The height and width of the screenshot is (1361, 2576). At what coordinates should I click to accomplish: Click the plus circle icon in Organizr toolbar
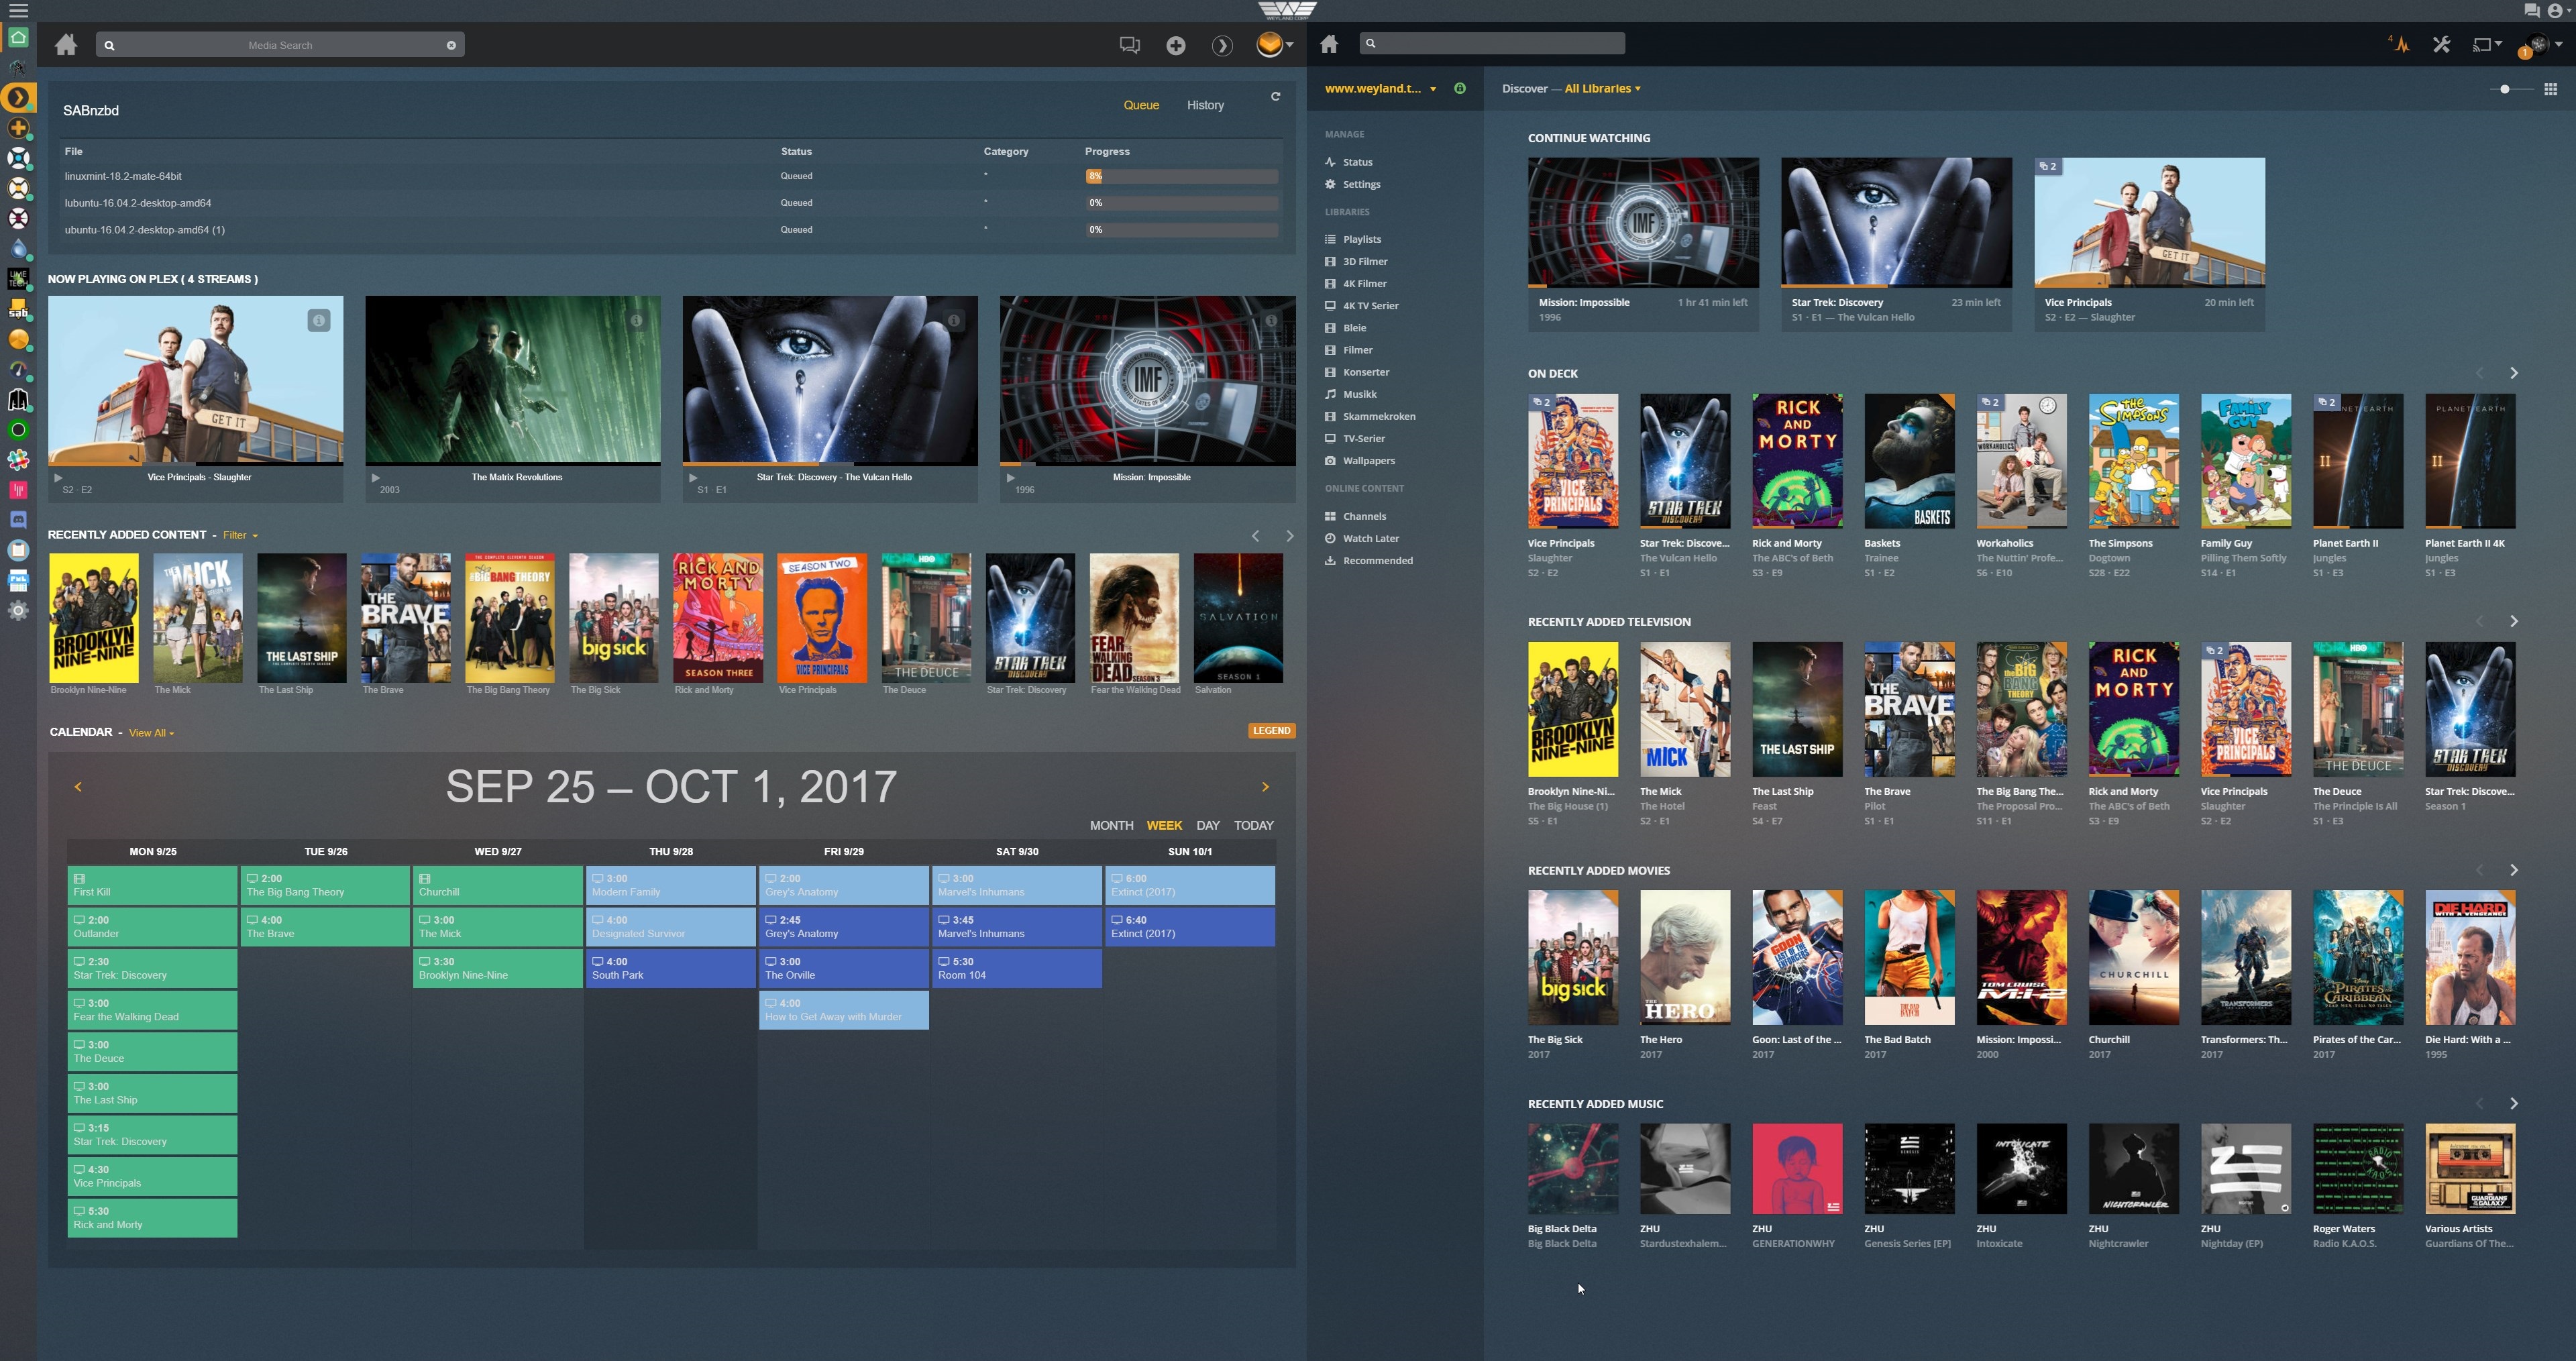(1175, 45)
